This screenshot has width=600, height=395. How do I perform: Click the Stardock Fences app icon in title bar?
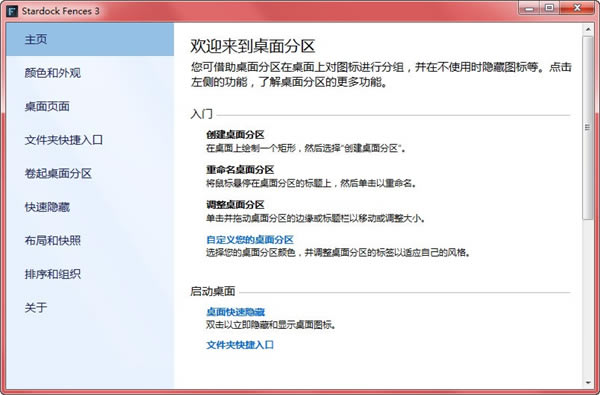(12, 11)
